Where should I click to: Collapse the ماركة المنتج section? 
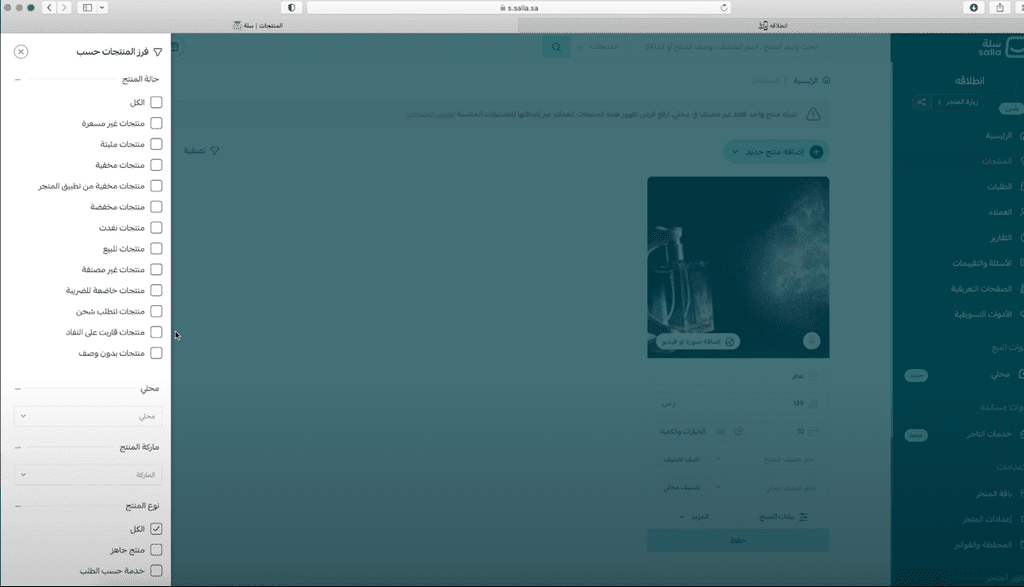18,448
